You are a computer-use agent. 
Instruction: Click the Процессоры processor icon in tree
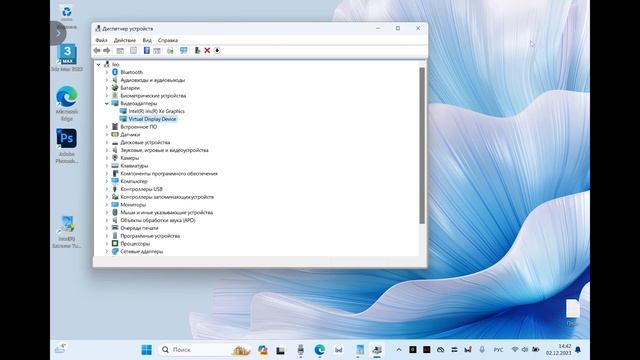pos(115,244)
